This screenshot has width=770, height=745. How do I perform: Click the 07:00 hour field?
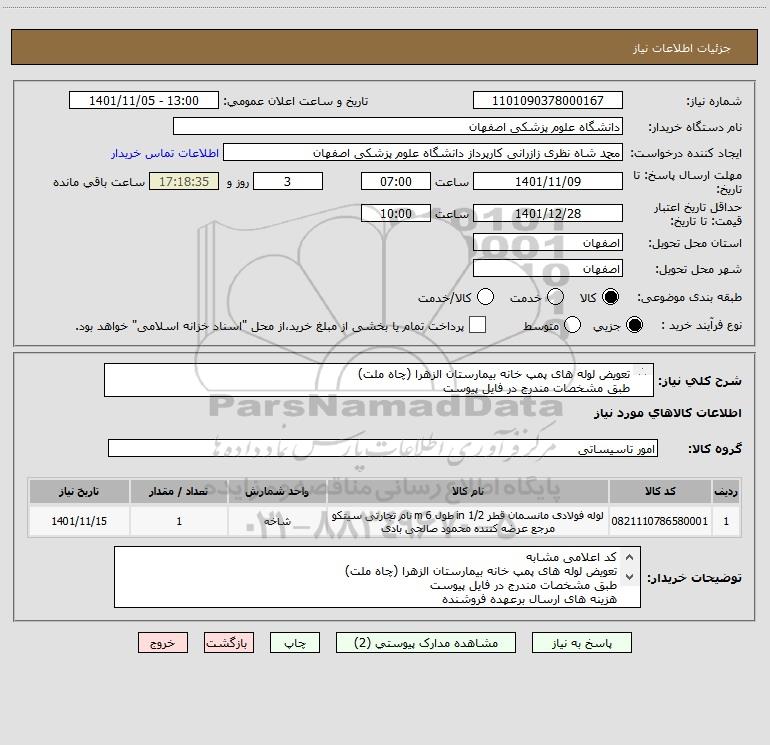tap(396, 182)
